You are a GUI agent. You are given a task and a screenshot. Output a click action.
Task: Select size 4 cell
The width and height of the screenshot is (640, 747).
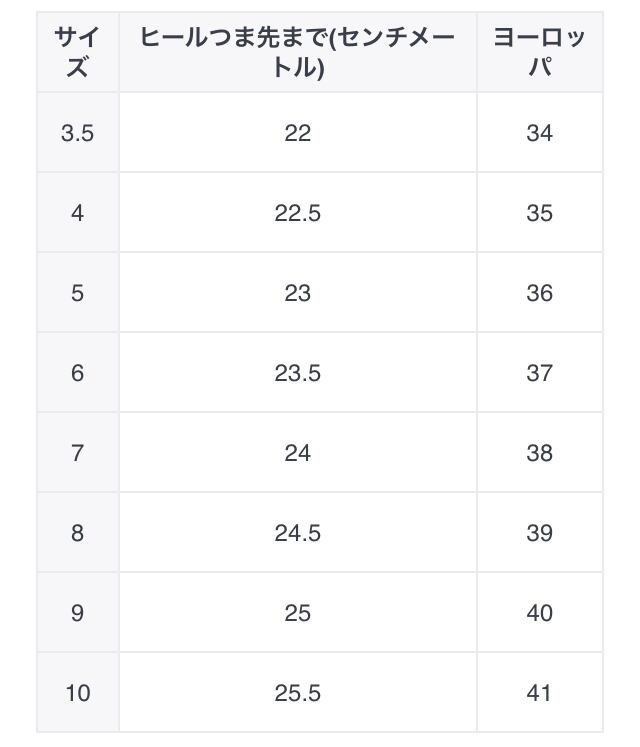[77, 213]
